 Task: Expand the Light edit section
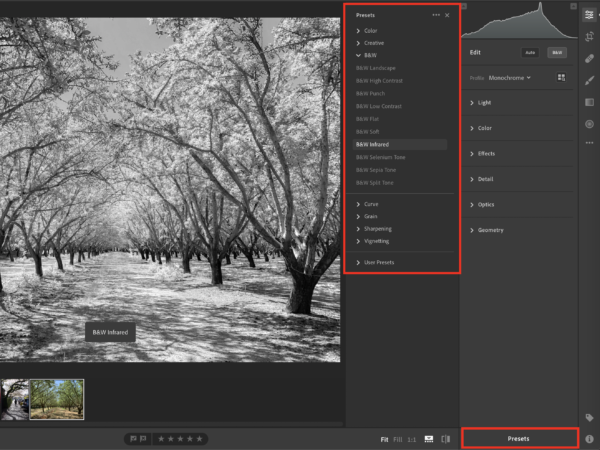coord(480,103)
